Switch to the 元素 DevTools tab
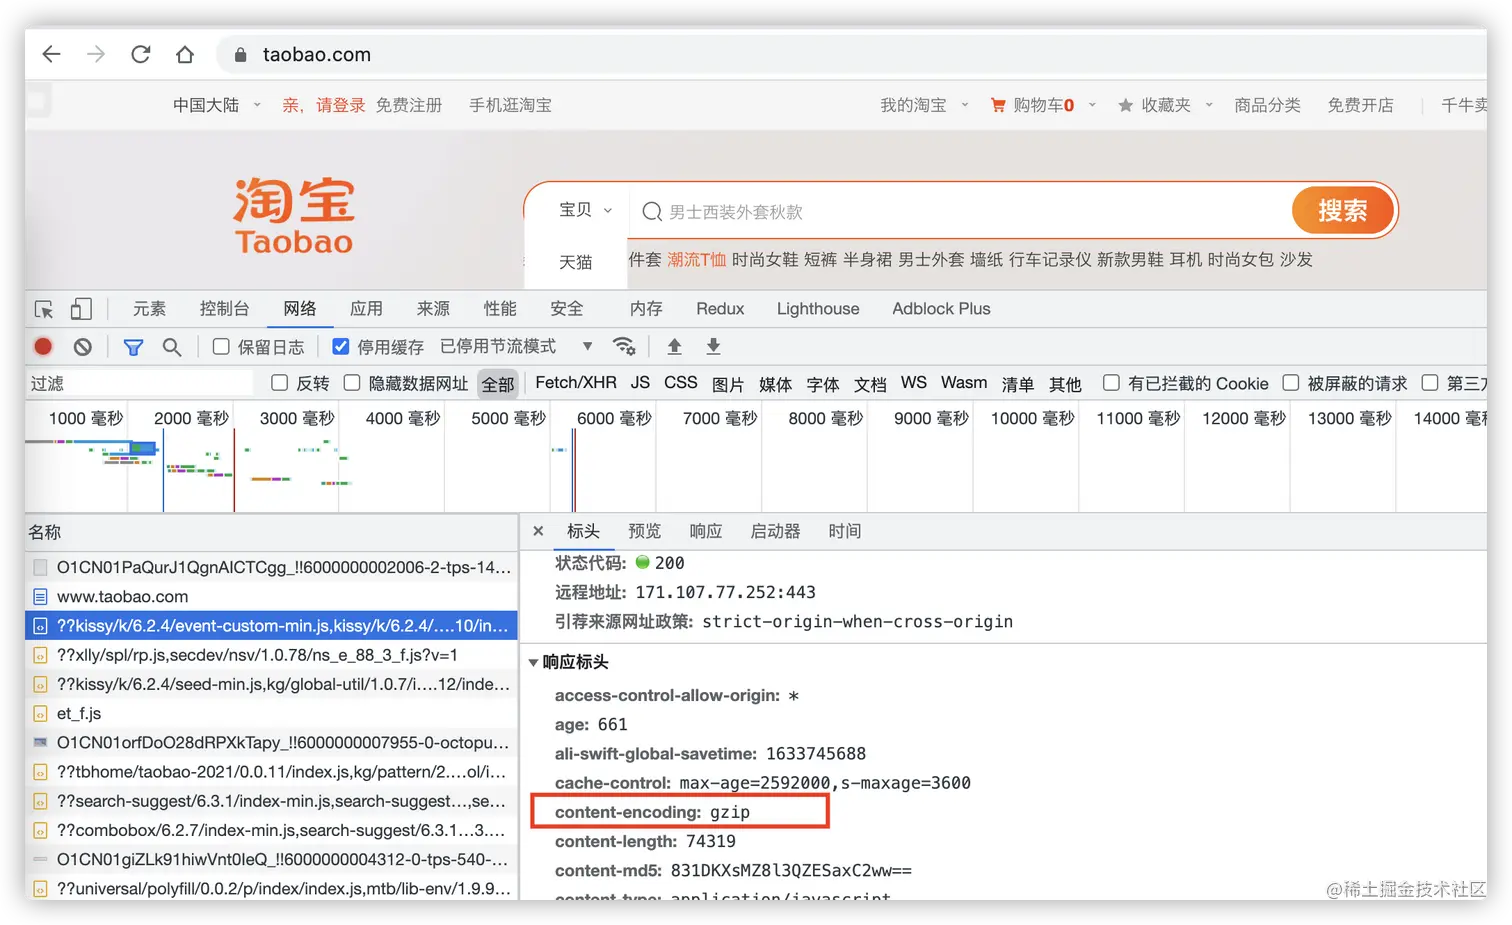Viewport: 1512px width, 925px height. pyautogui.click(x=149, y=309)
